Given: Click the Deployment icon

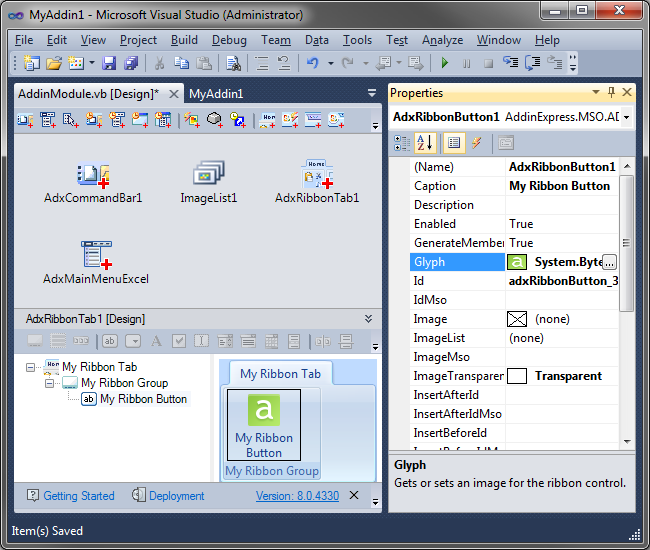Looking at the screenshot, I should (x=138, y=495).
